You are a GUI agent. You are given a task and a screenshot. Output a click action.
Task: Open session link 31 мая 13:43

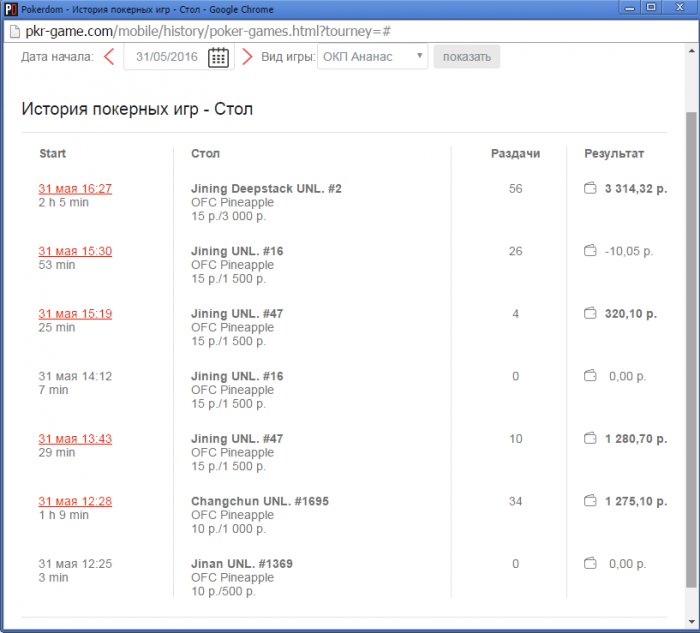pos(75,439)
